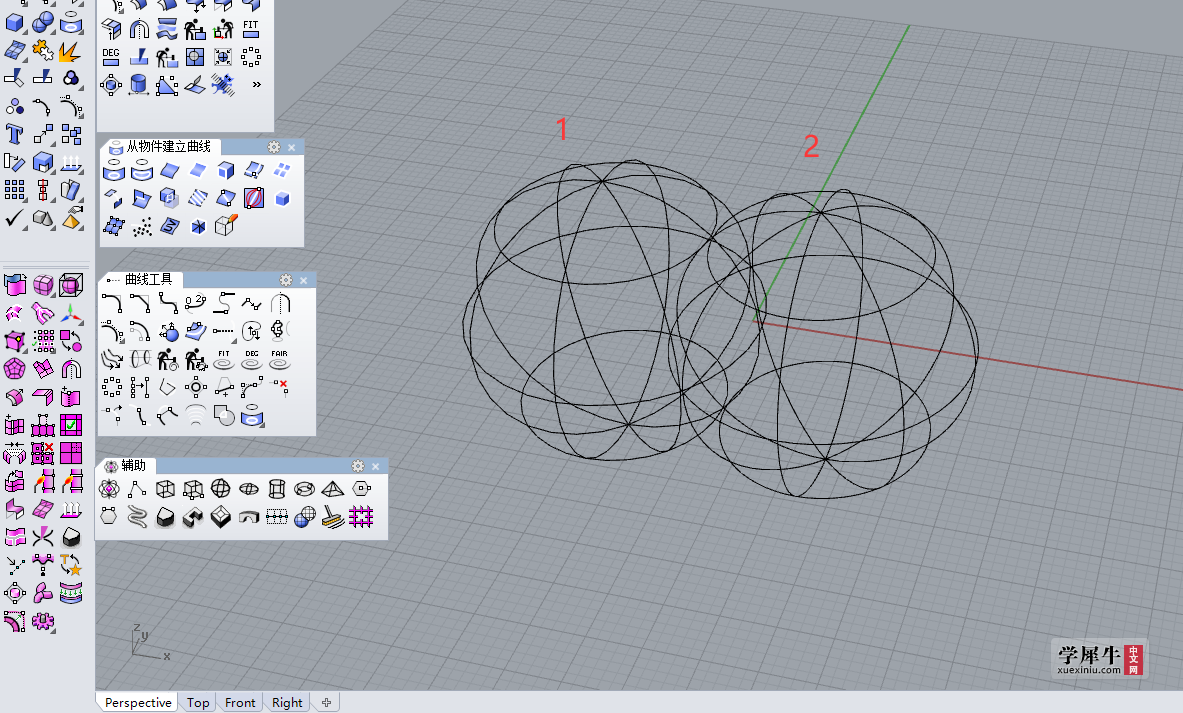
Task: Click the wireframe sphere icon in 辅助
Action: 220,489
